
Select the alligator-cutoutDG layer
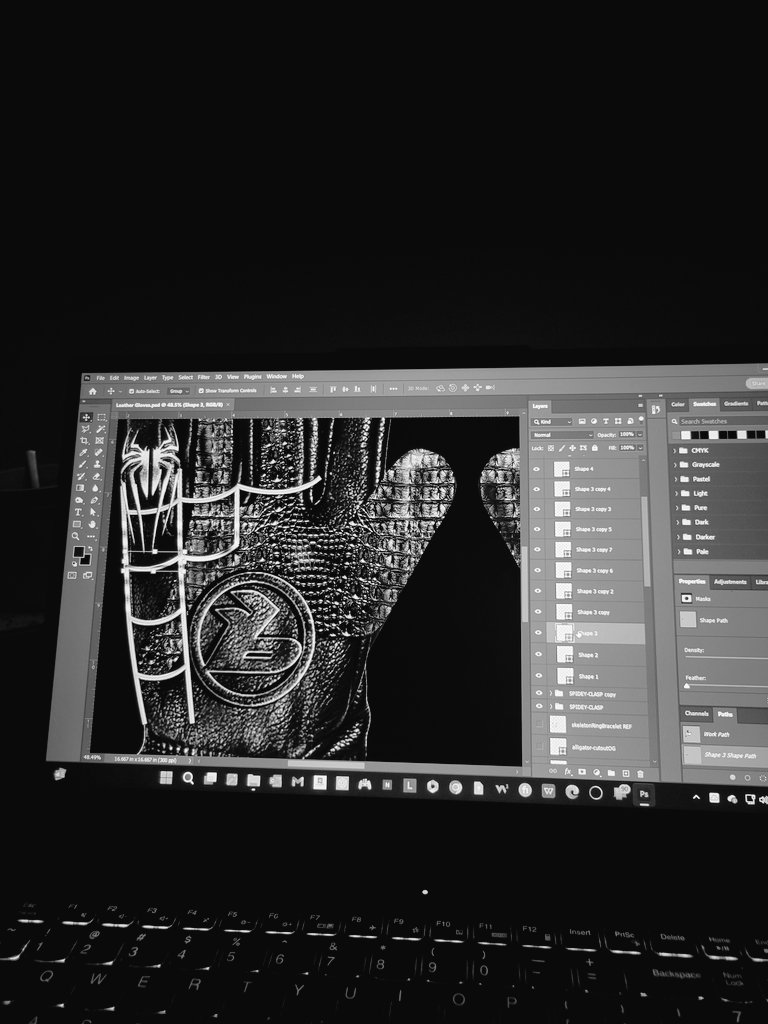593,747
